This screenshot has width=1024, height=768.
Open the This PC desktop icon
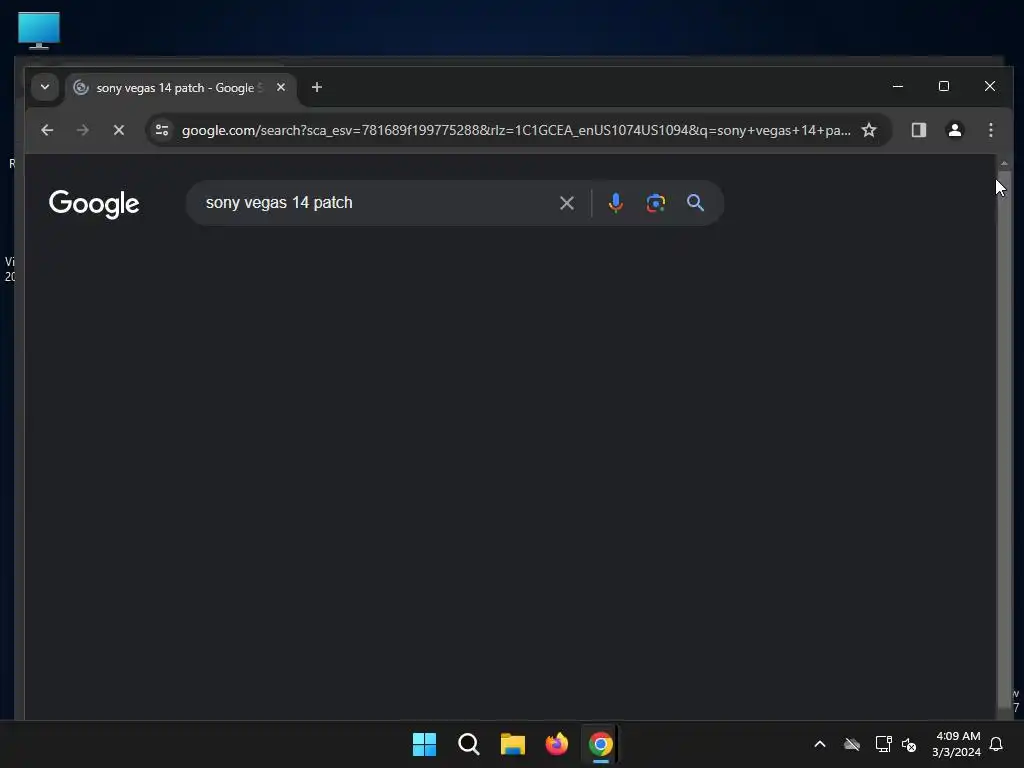[x=39, y=30]
